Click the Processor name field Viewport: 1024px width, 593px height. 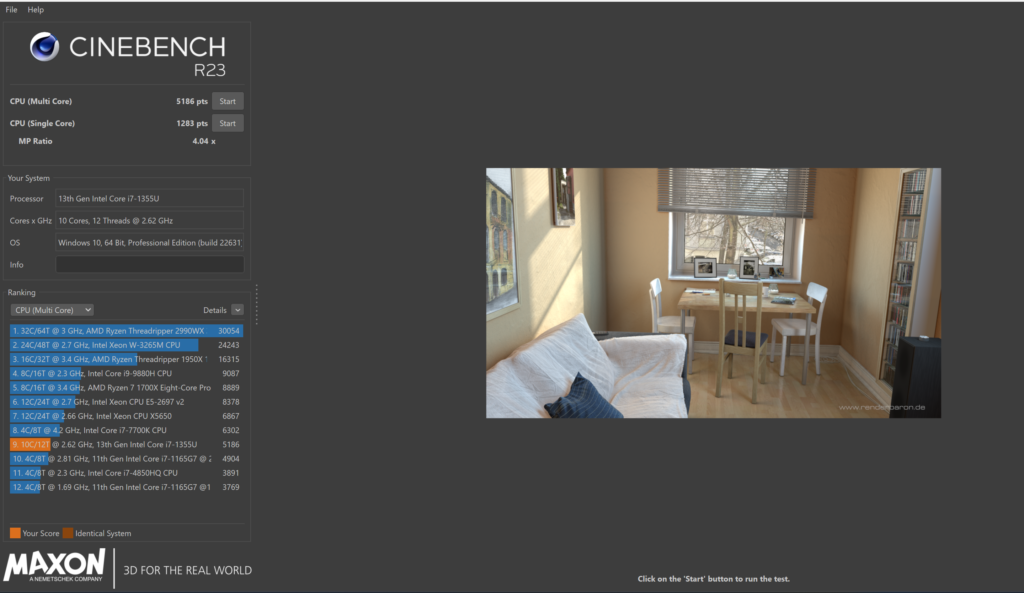pos(149,199)
